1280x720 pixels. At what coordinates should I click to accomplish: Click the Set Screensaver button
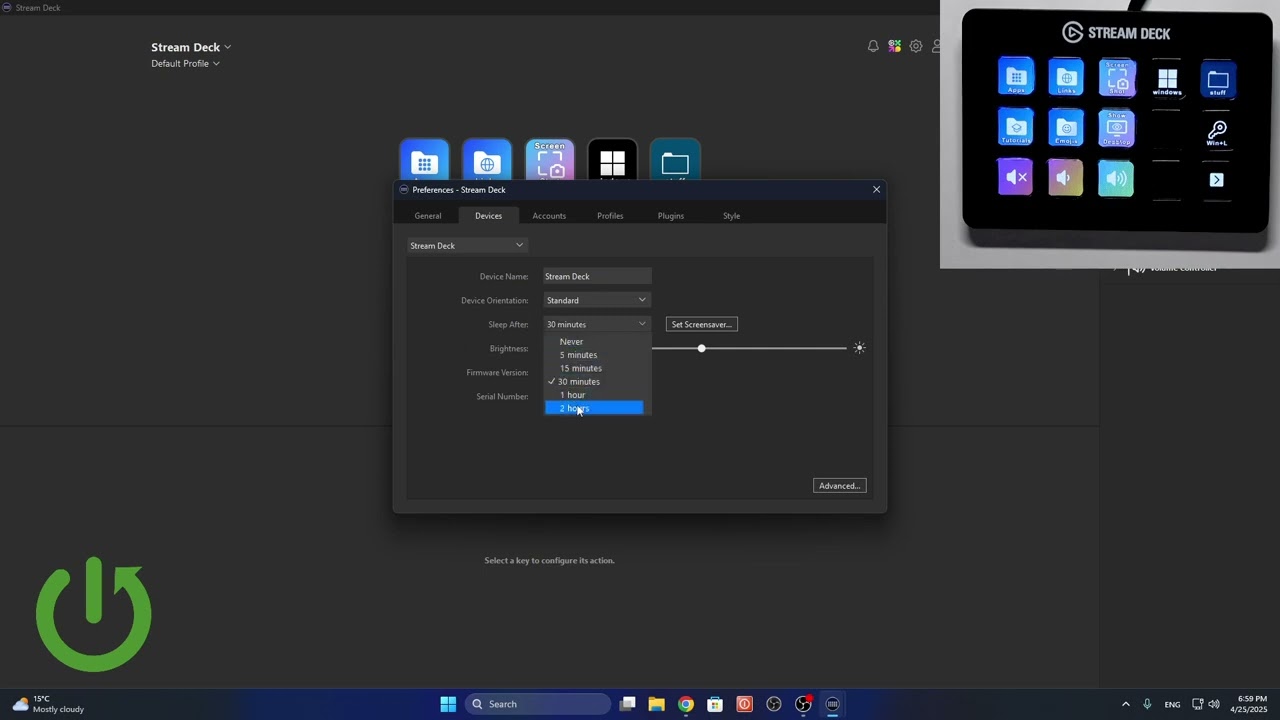(x=701, y=324)
